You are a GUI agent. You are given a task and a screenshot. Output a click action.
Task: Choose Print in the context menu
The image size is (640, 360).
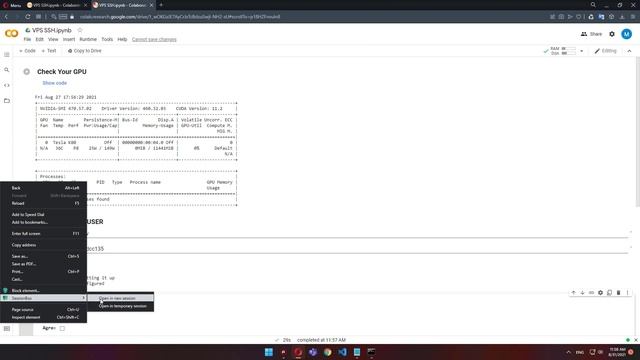44,271
